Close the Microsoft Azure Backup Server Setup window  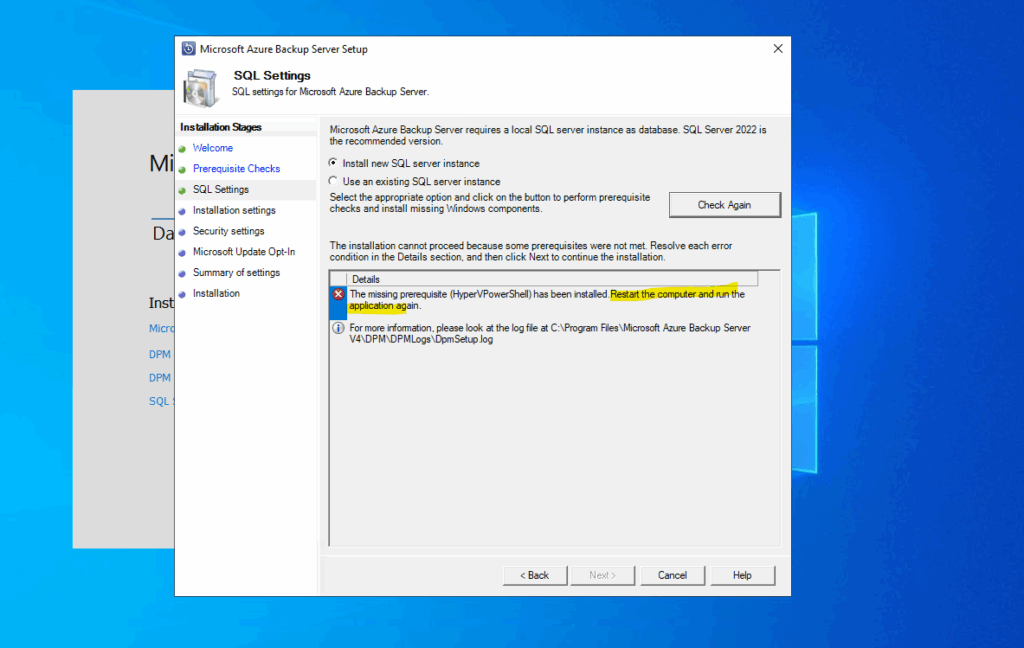[x=778, y=49]
